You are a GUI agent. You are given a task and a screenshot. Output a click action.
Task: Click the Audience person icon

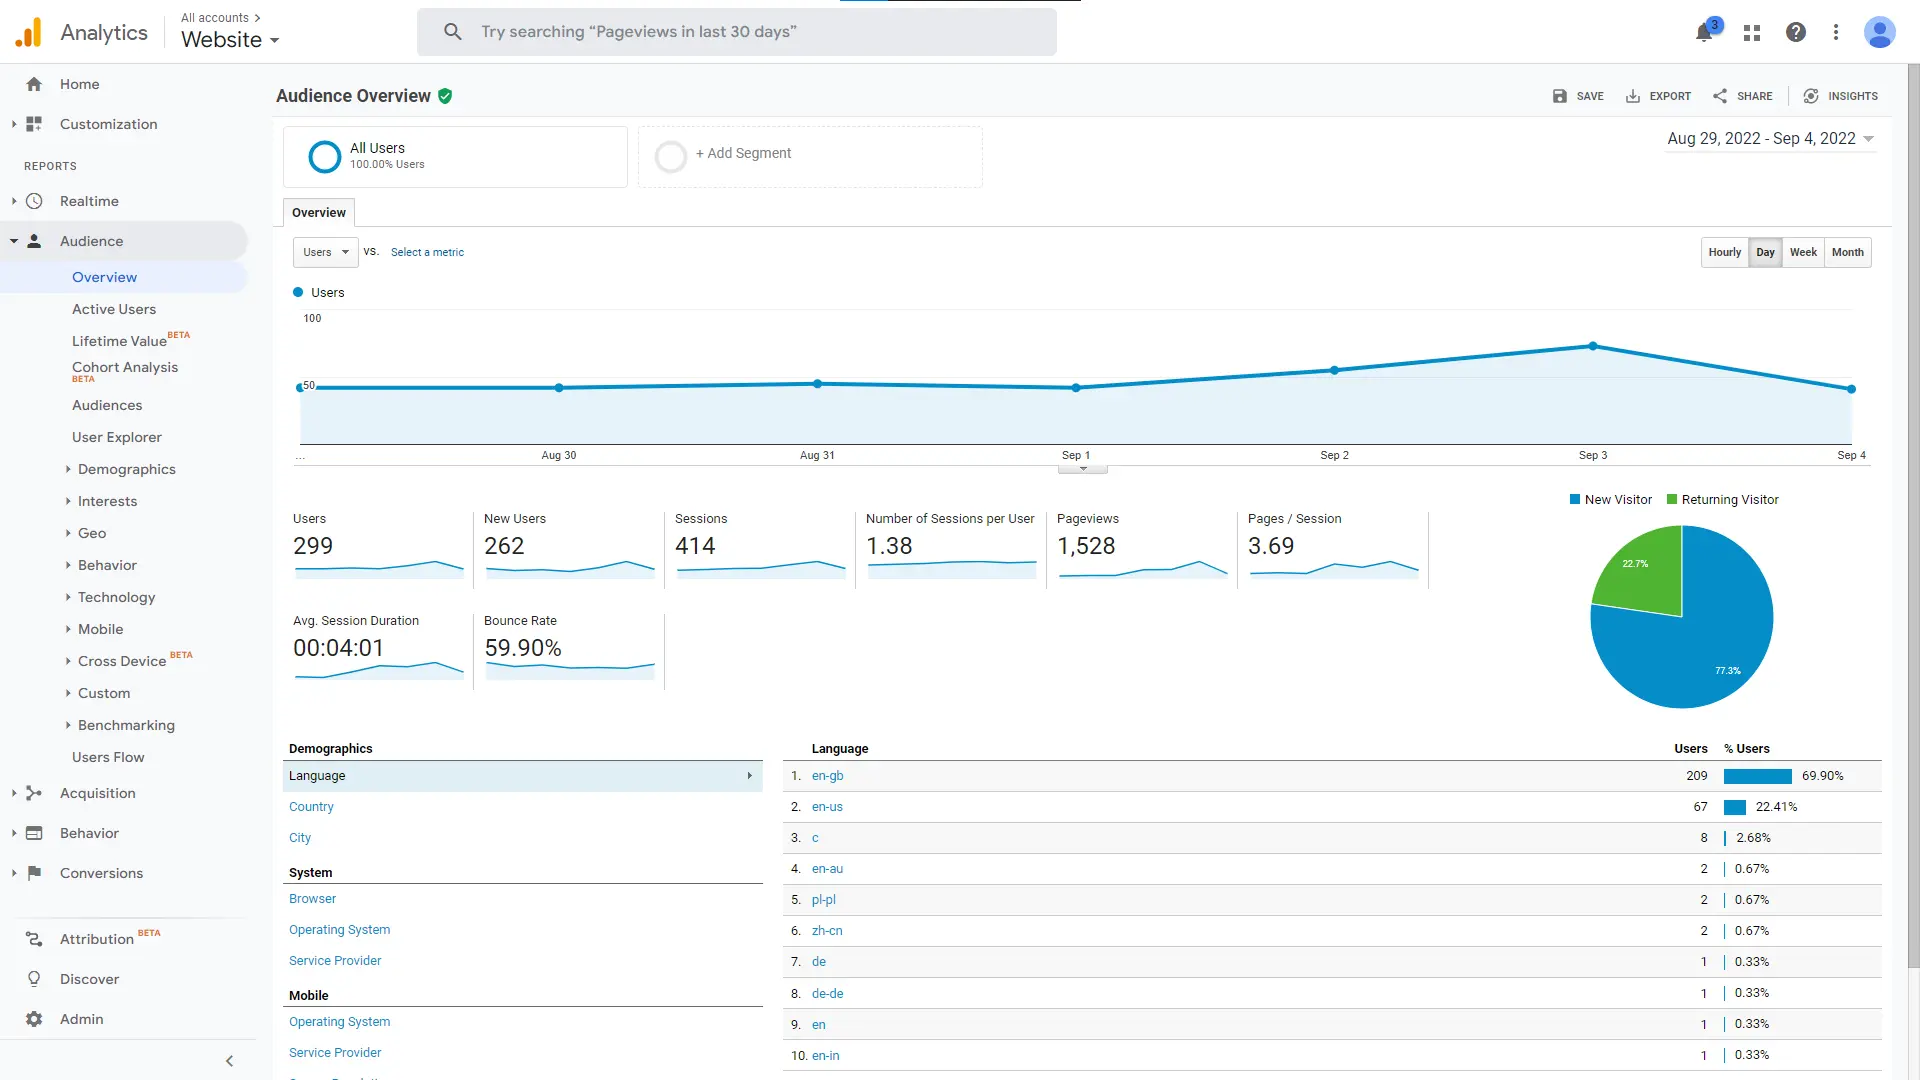pos(34,241)
